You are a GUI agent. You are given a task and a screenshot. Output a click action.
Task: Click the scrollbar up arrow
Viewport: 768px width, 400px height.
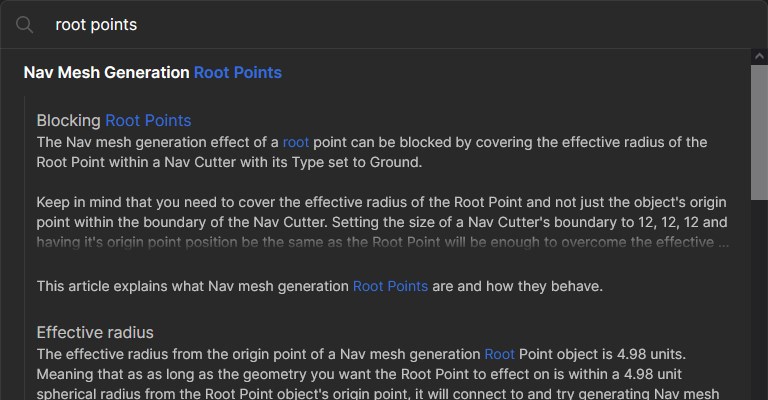759,56
